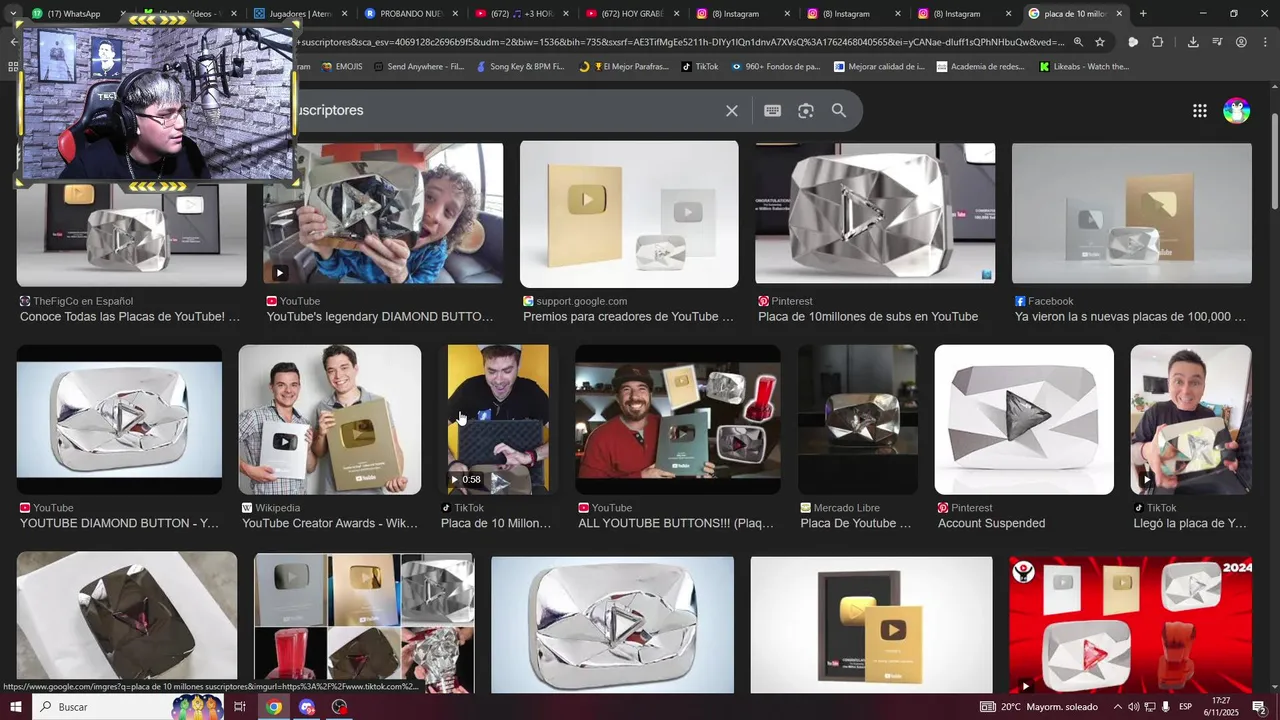The image size is (1280, 720).
Task: Open the Chrome profile icon
Action: click(x=1241, y=42)
